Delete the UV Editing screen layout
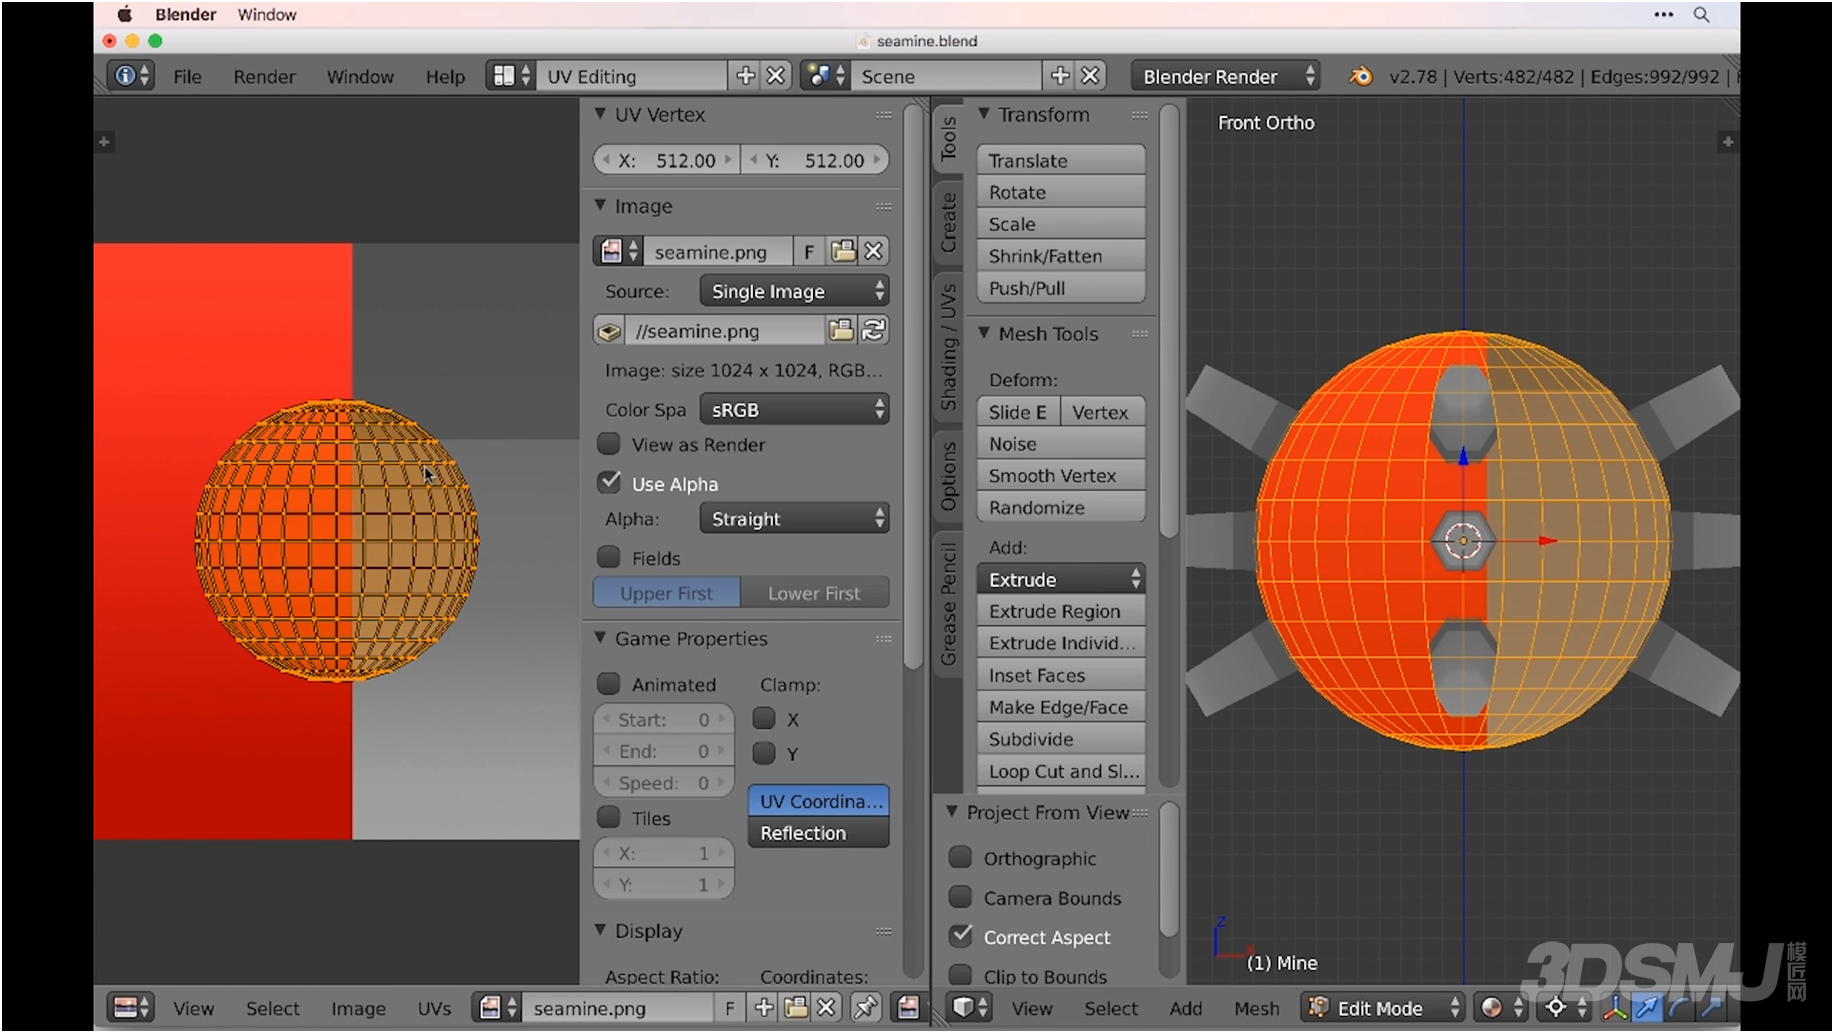 click(775, 76)
